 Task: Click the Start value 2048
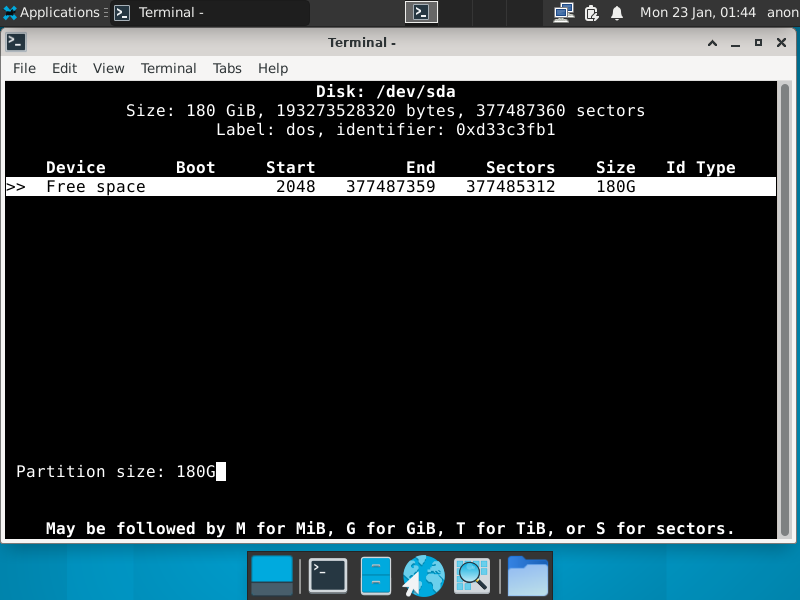(x=295, y=186)
